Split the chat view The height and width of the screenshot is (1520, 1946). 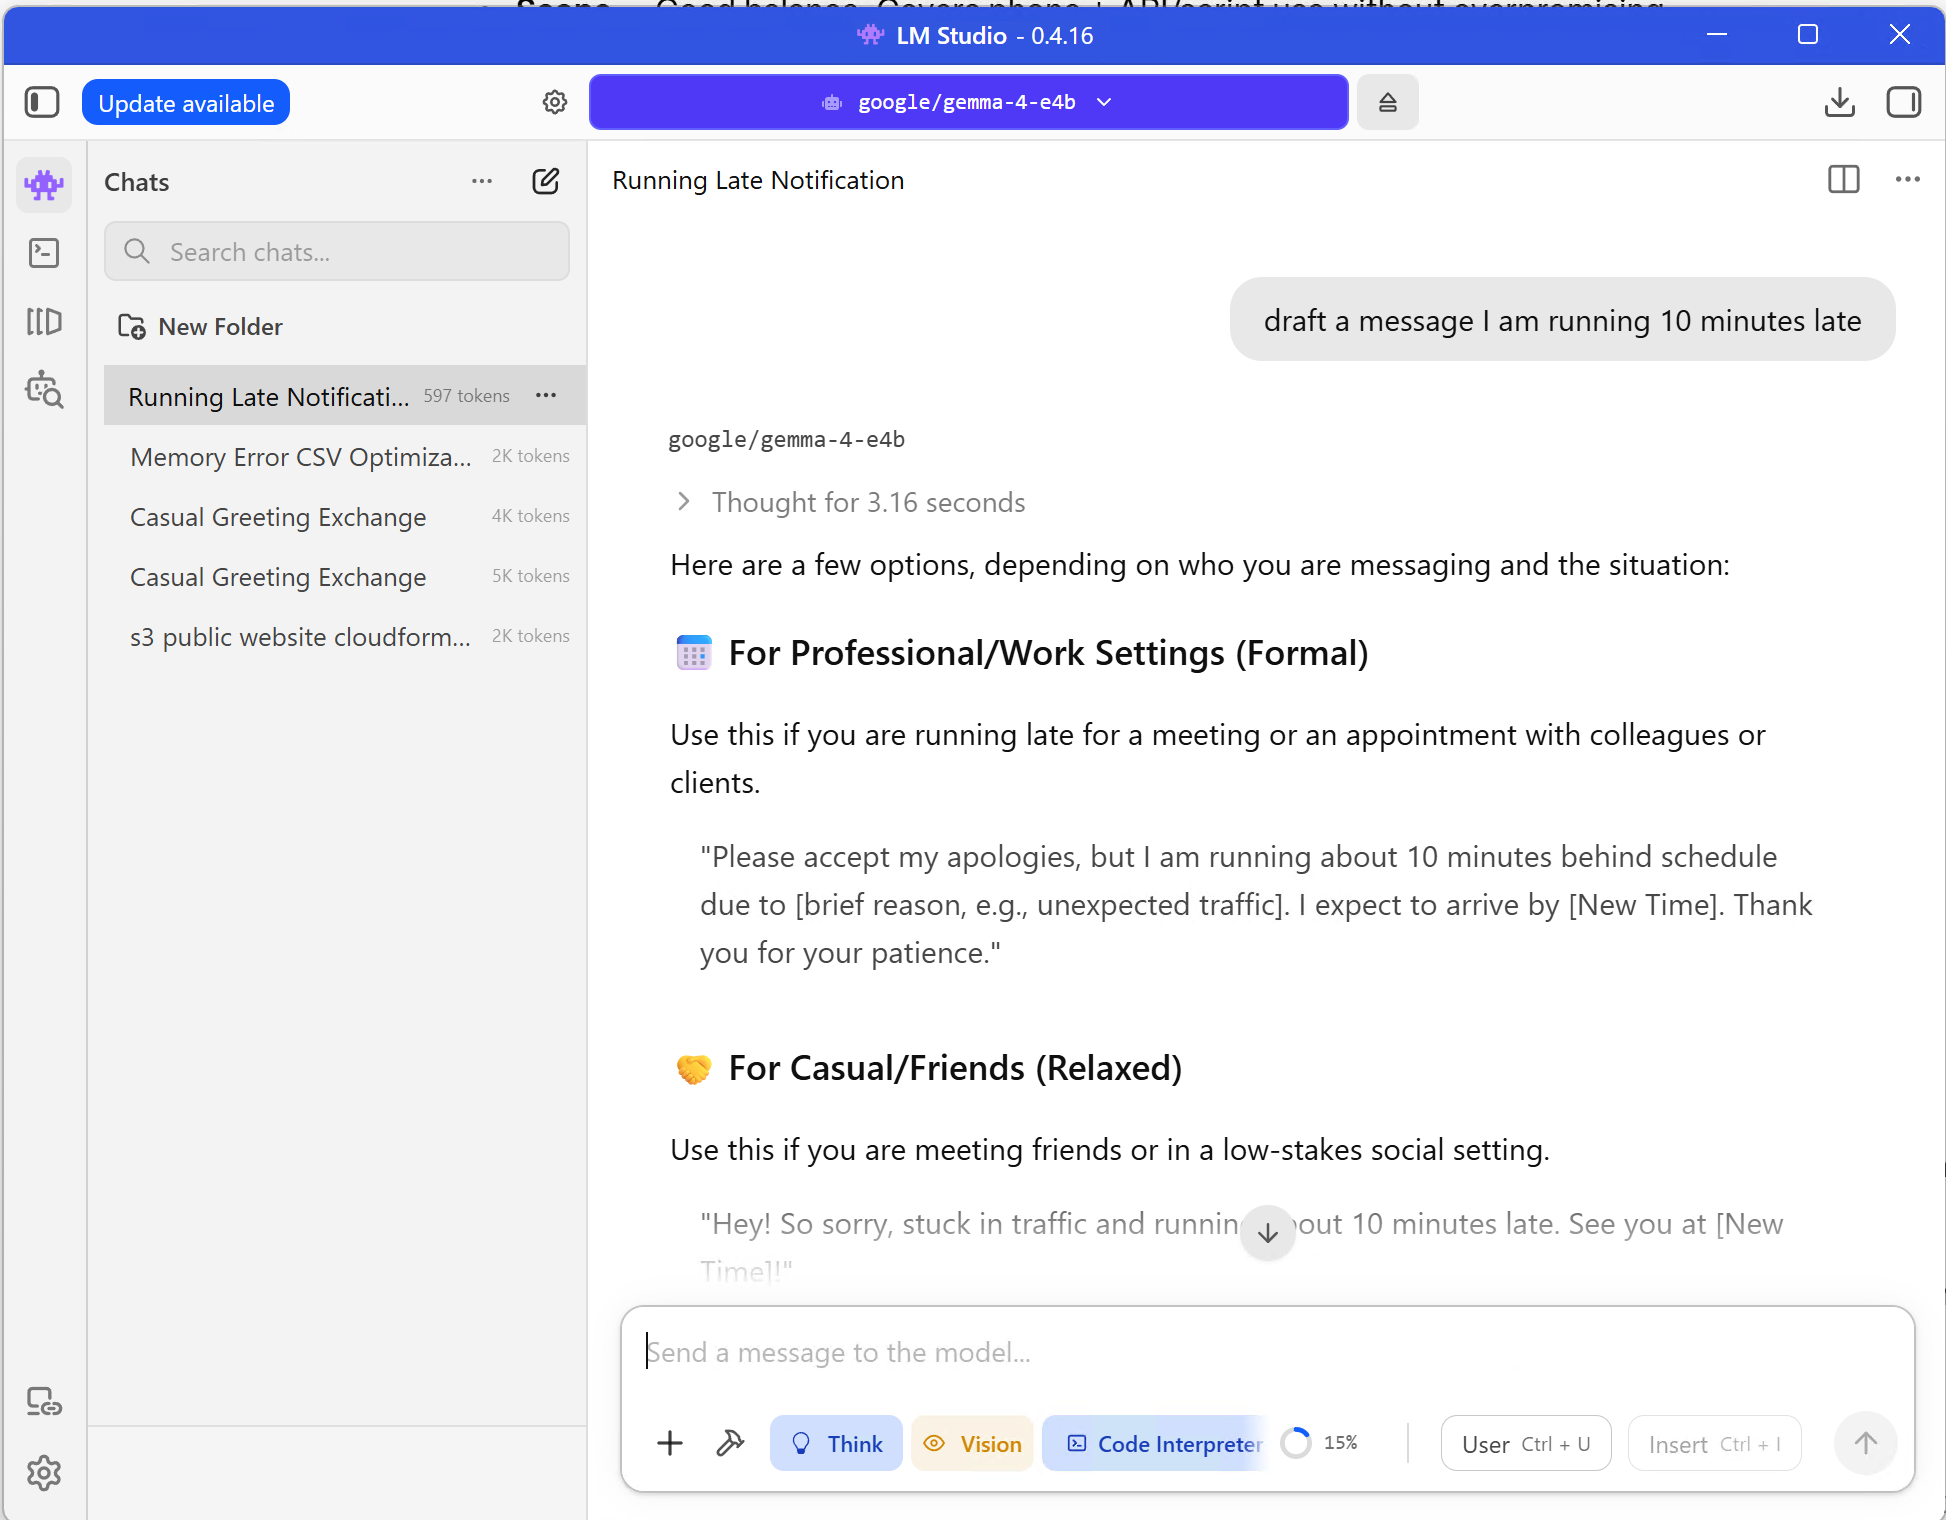1844,180
